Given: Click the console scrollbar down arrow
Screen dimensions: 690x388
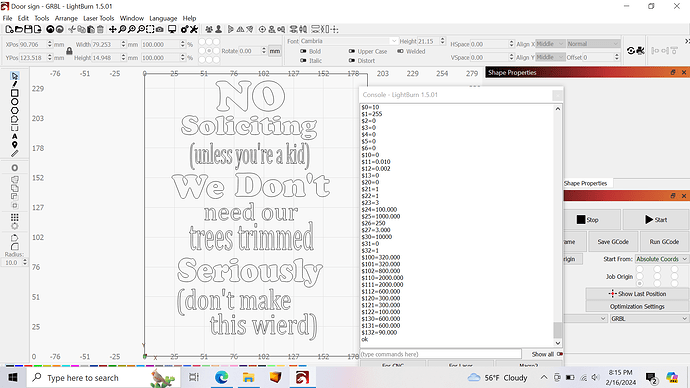Looking at the screenshot, I should point(558,343).
